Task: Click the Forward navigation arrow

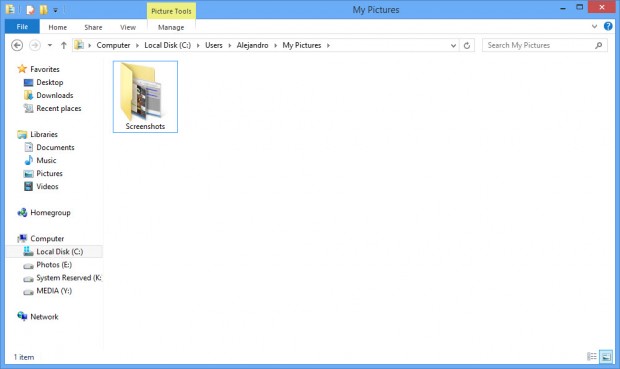Action: 35,45
